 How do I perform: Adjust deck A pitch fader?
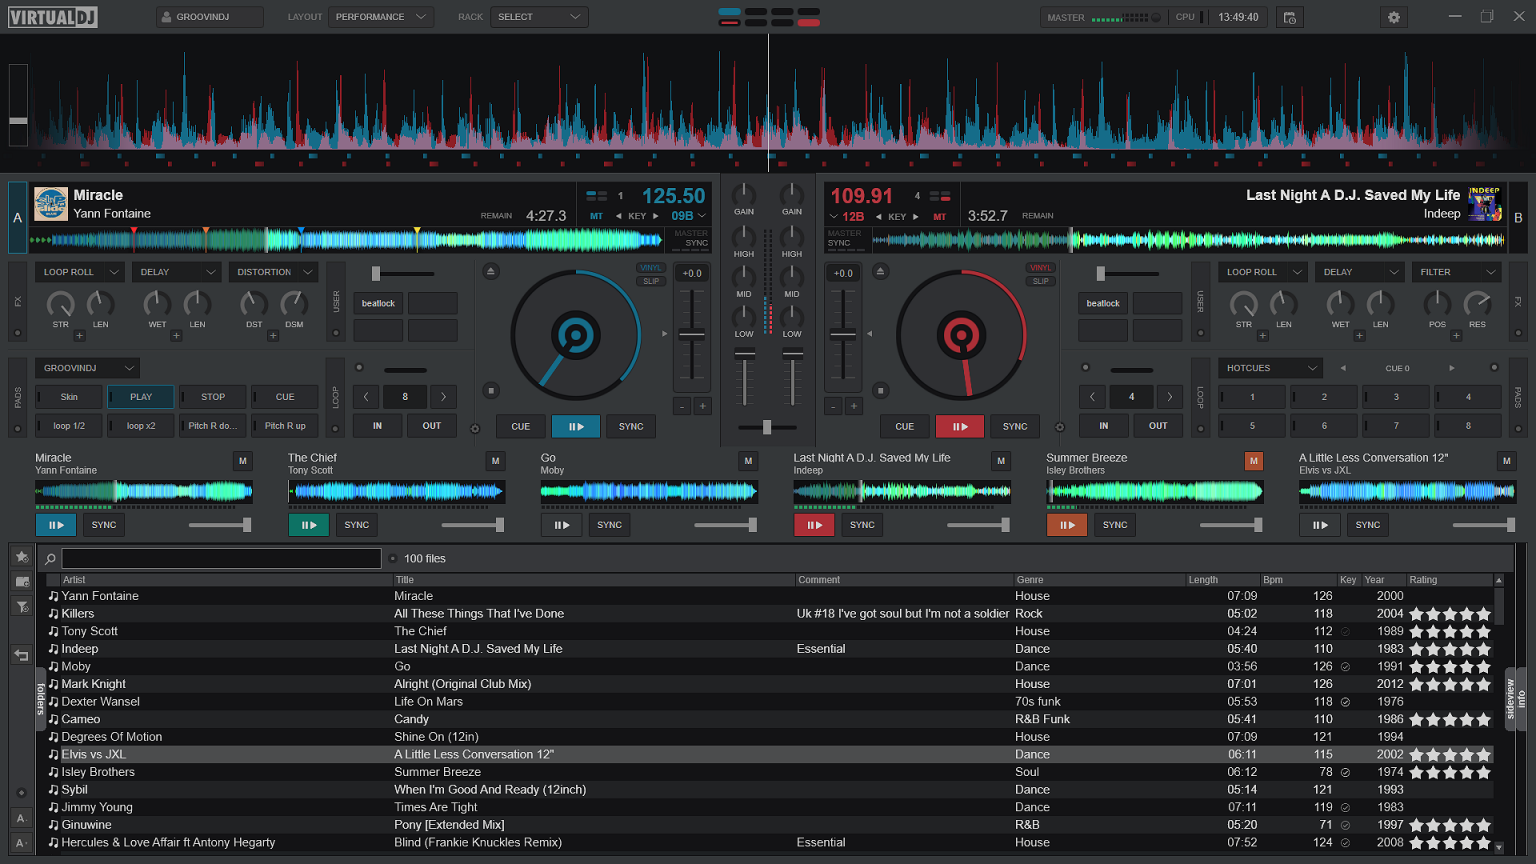(x=692, y=335)
